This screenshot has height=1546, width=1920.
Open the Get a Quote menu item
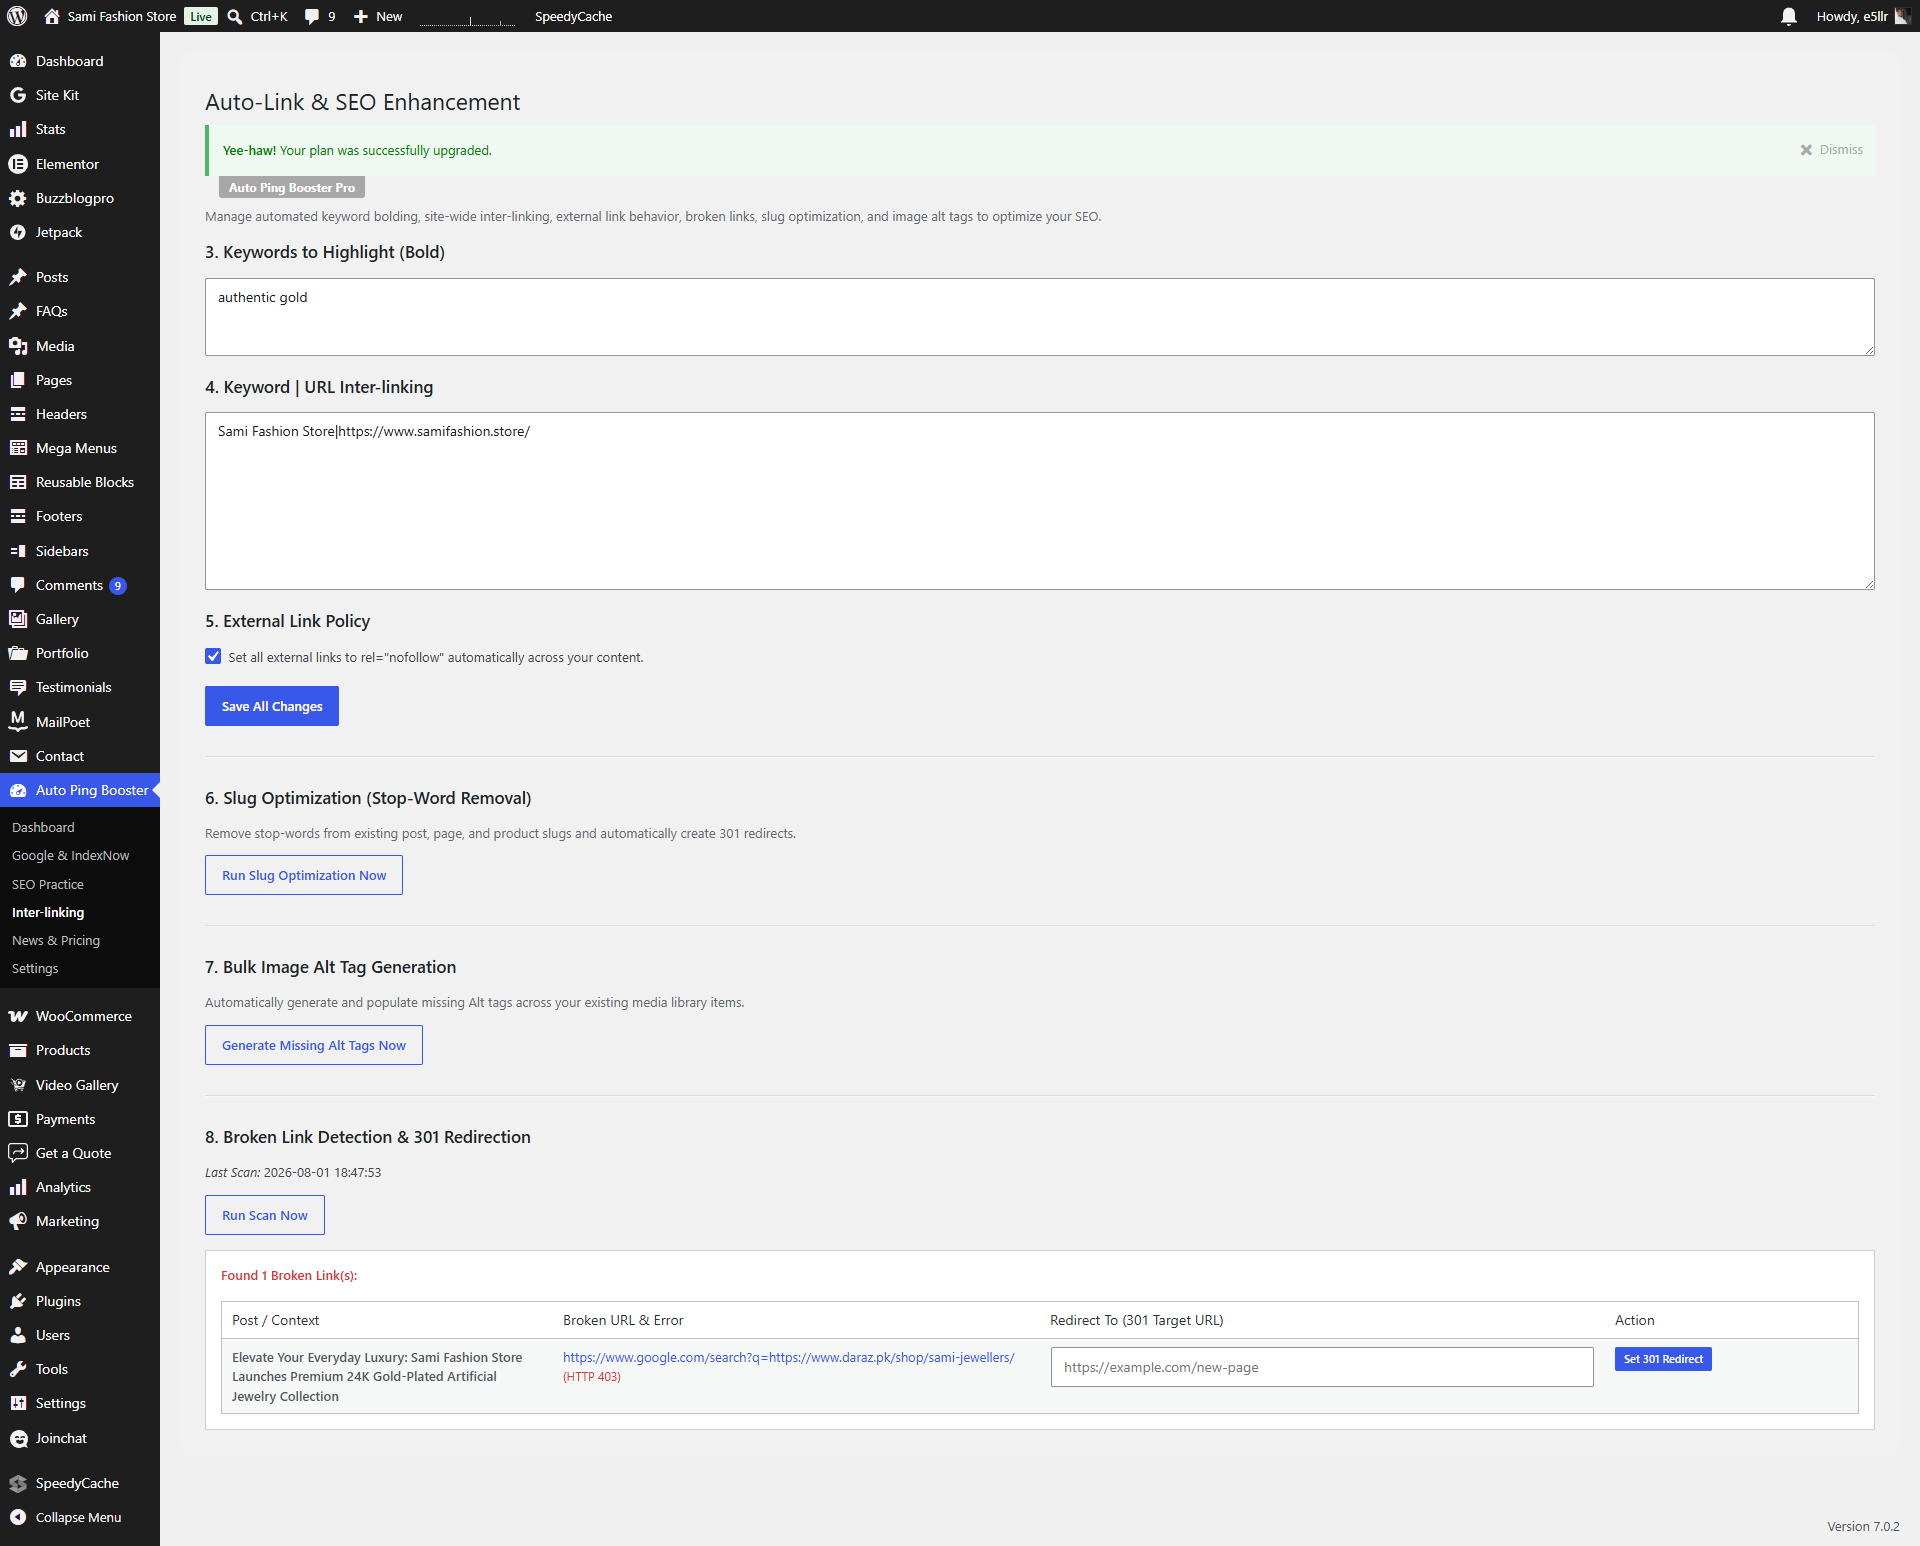coord(74,1153)
